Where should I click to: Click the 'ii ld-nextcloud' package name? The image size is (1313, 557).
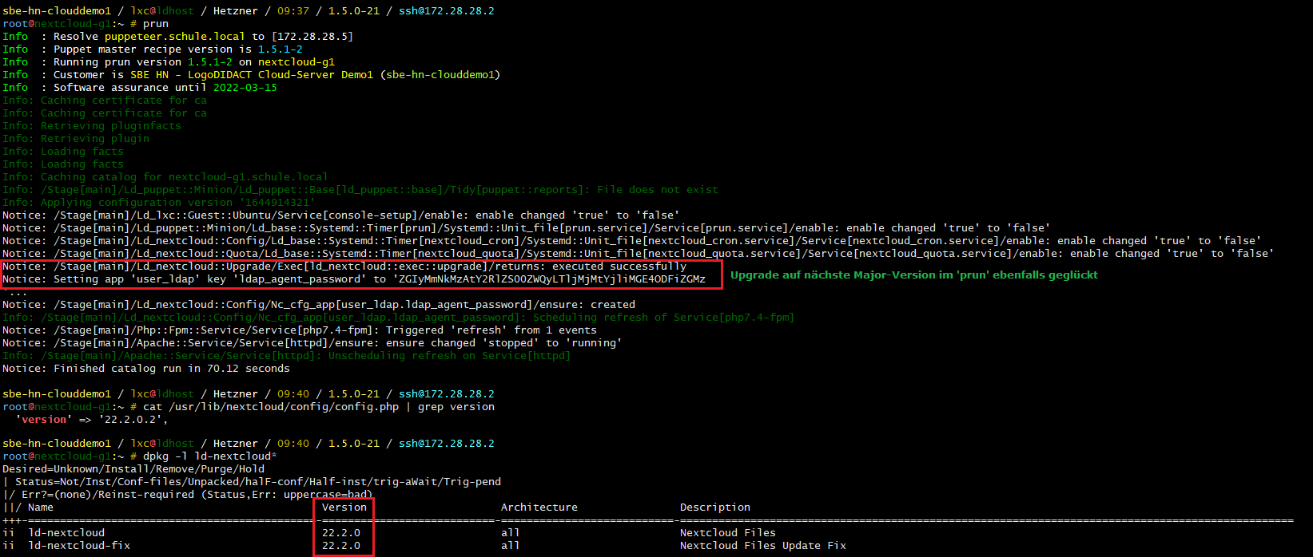[x=67, y=533]
